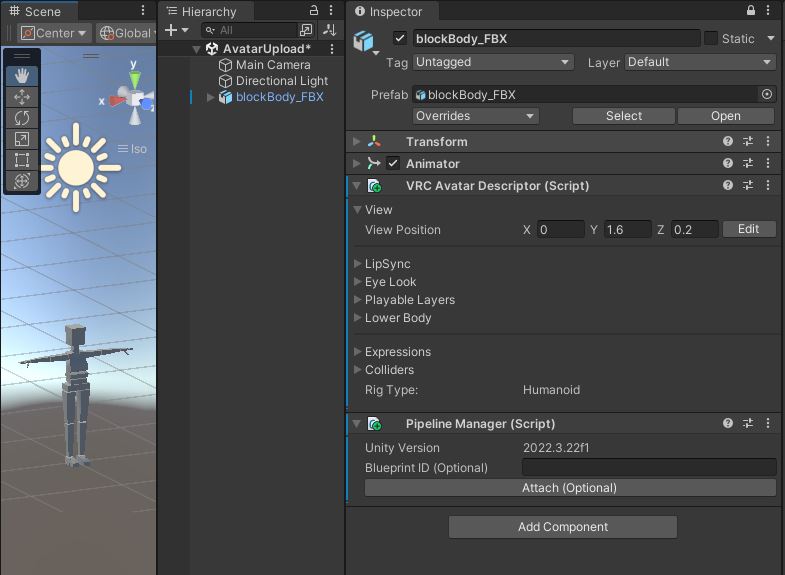The height and width of the screenshot is (575, 785).
Task: Select the Transform tool
Action: pos(22,181)
